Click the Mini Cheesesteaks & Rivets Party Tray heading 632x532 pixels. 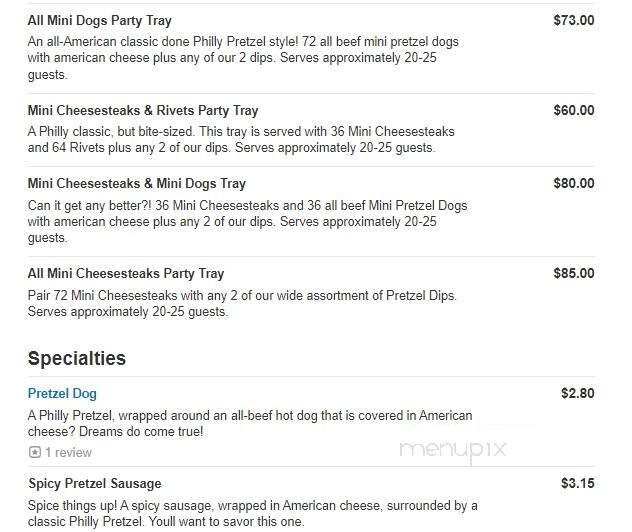pos(142,111)
